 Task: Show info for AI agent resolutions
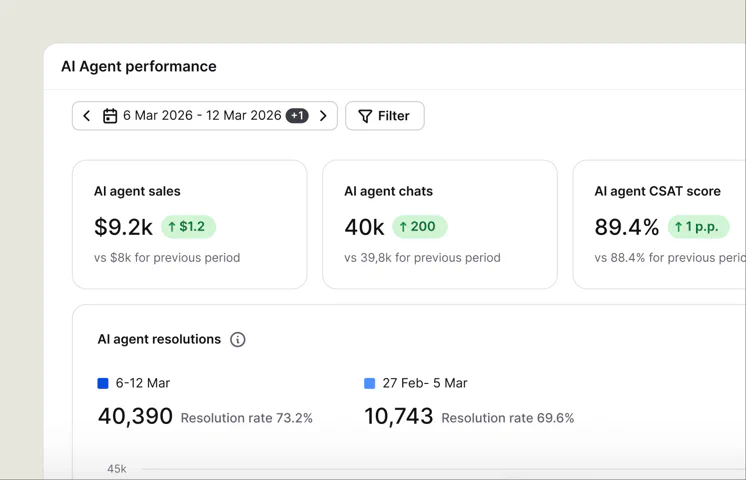[237, 340]
